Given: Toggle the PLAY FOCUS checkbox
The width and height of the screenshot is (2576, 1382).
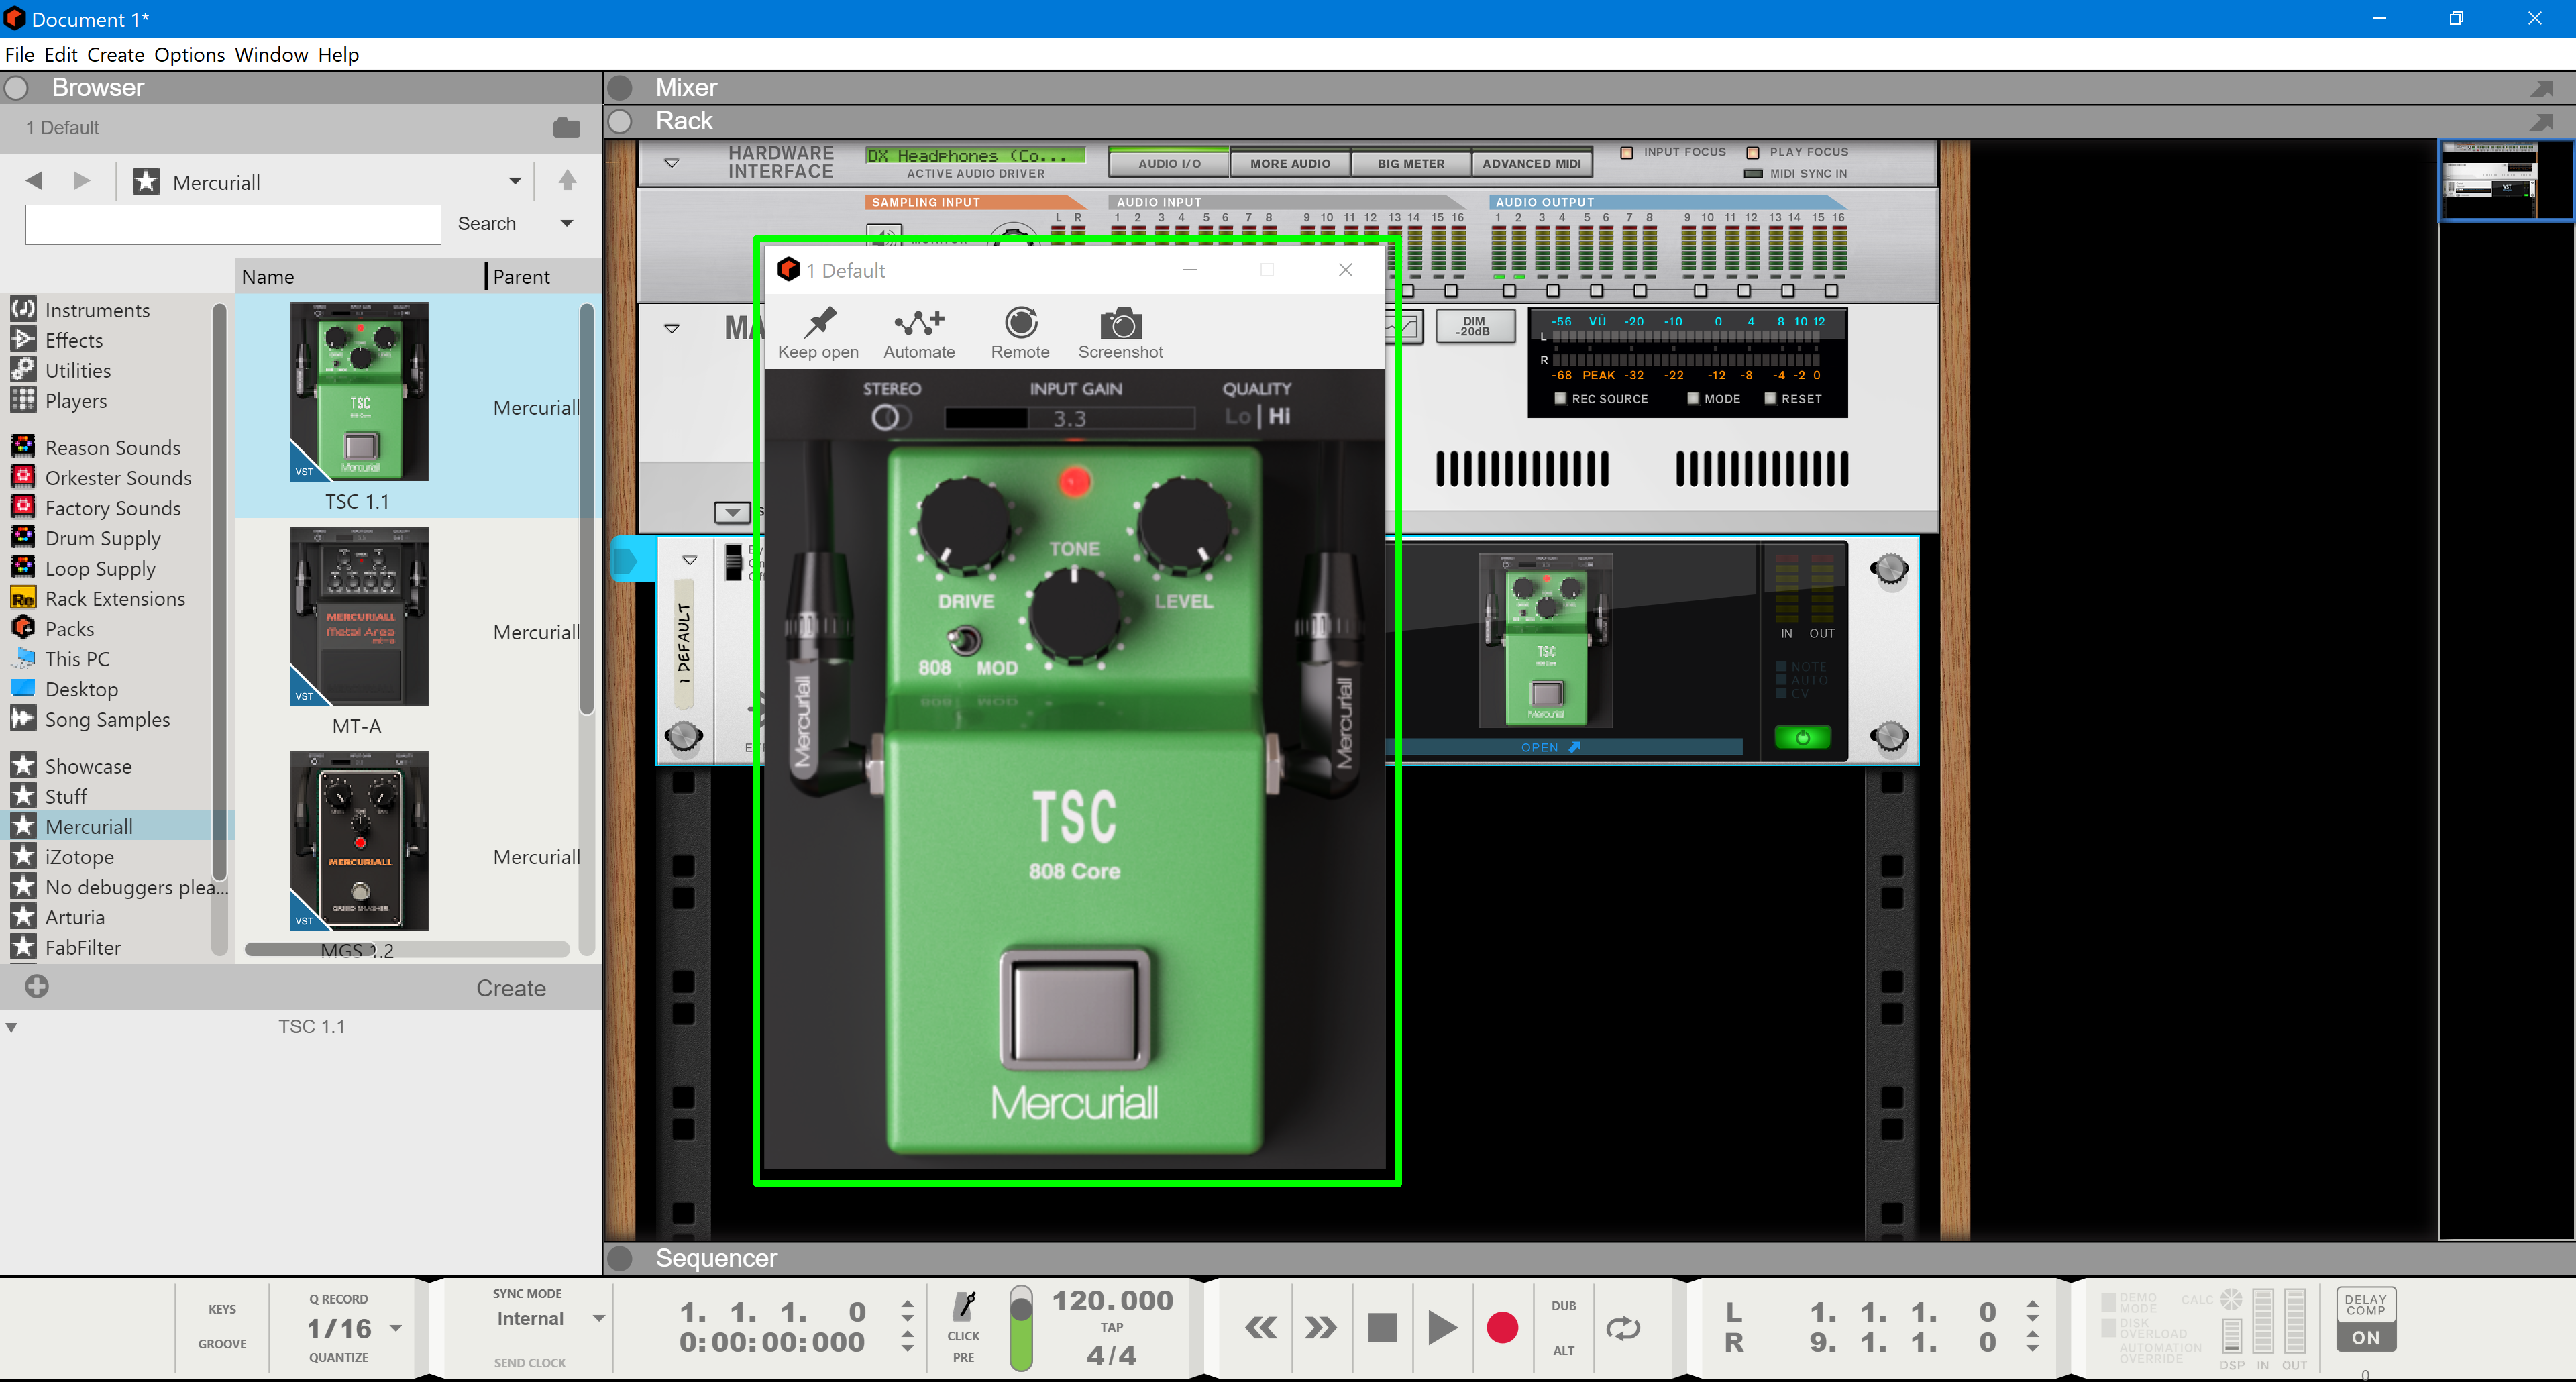Looking at the screenshot, I should (1753, 152).
